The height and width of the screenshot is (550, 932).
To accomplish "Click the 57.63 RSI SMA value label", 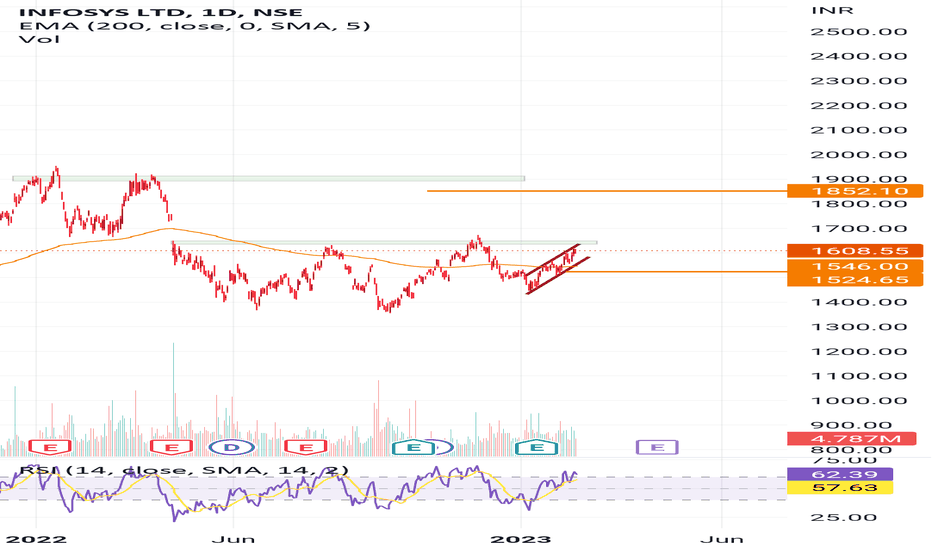I will pos(839,488).
